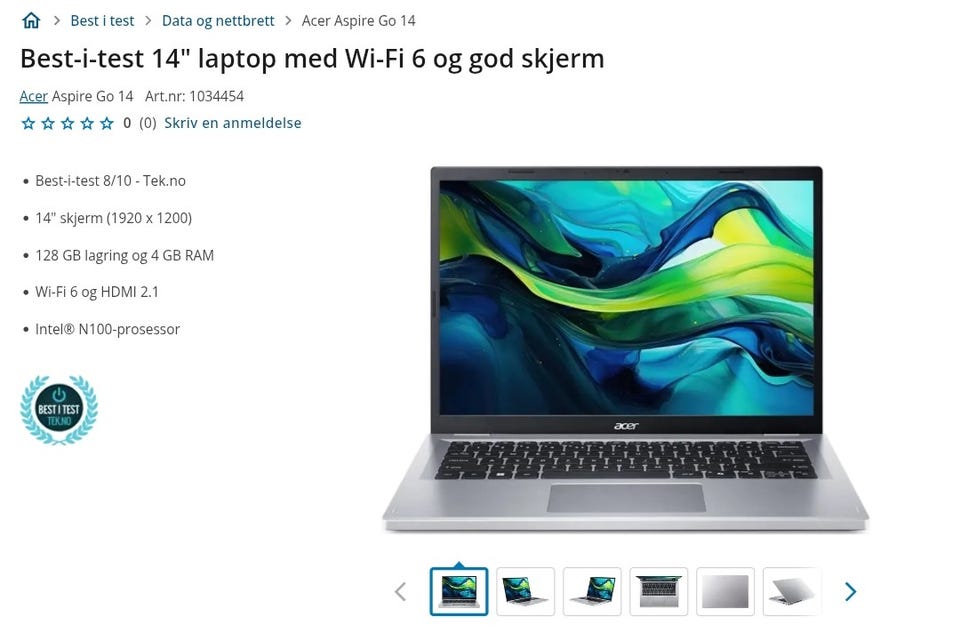Image resolution: width=960 pixels, height=641 pixels.
Task: Click the Acer Aspire Go 14 breadcrumb
Action: (359, 21)
